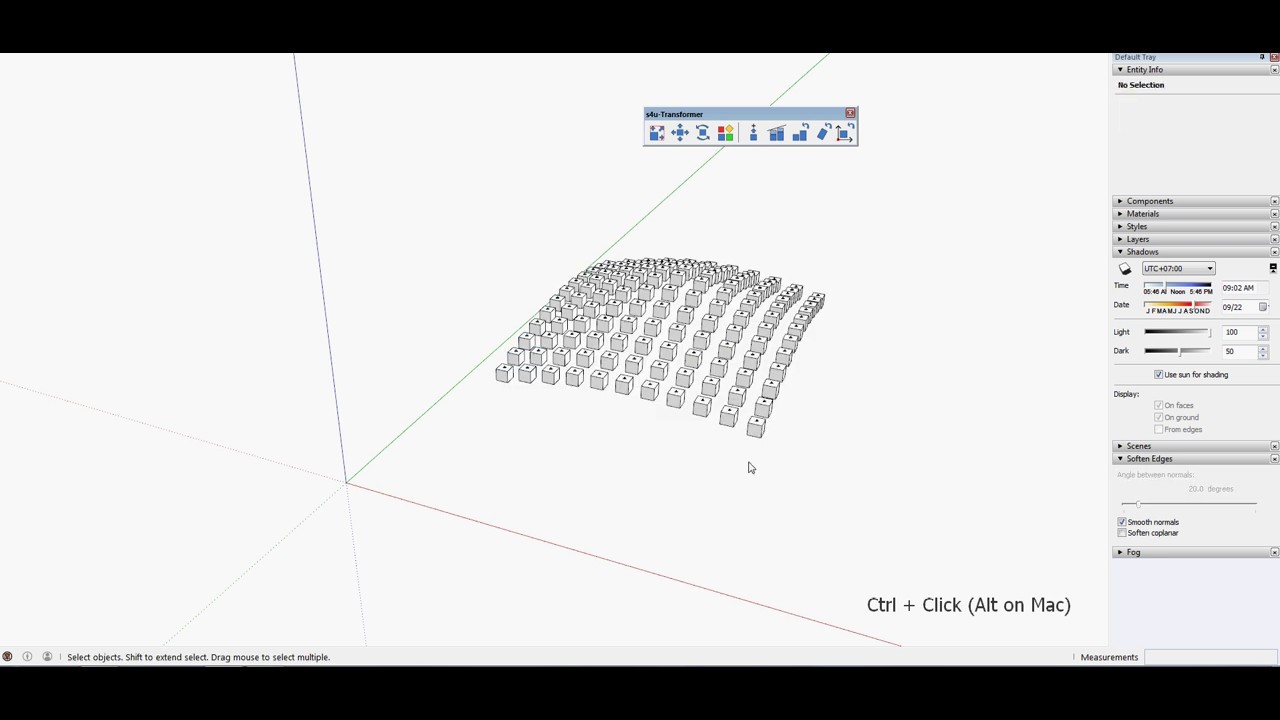
Task: Expand the Components panel
Action: 1120,201
